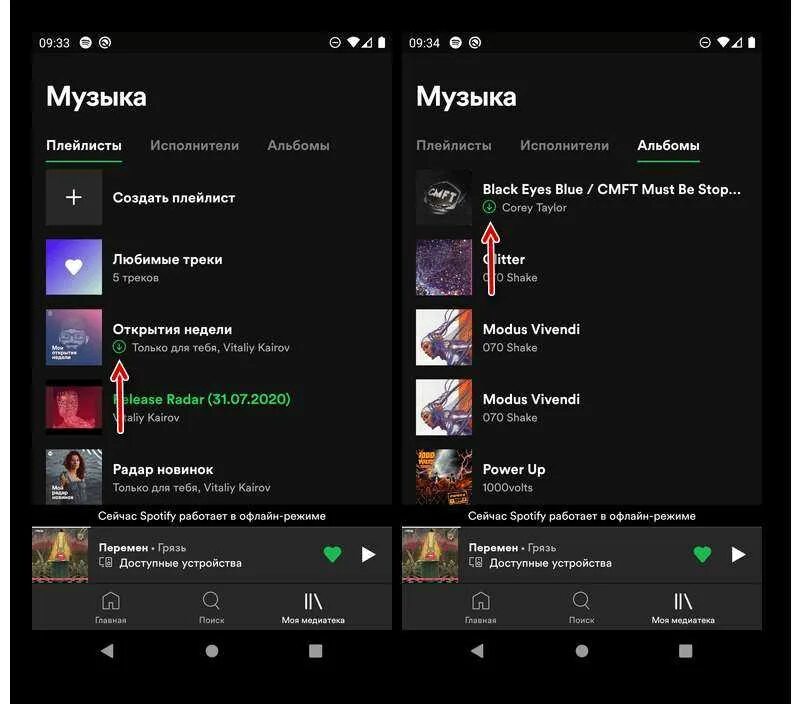Tap the Power Up album cover thumbnail

pos(444,477)
